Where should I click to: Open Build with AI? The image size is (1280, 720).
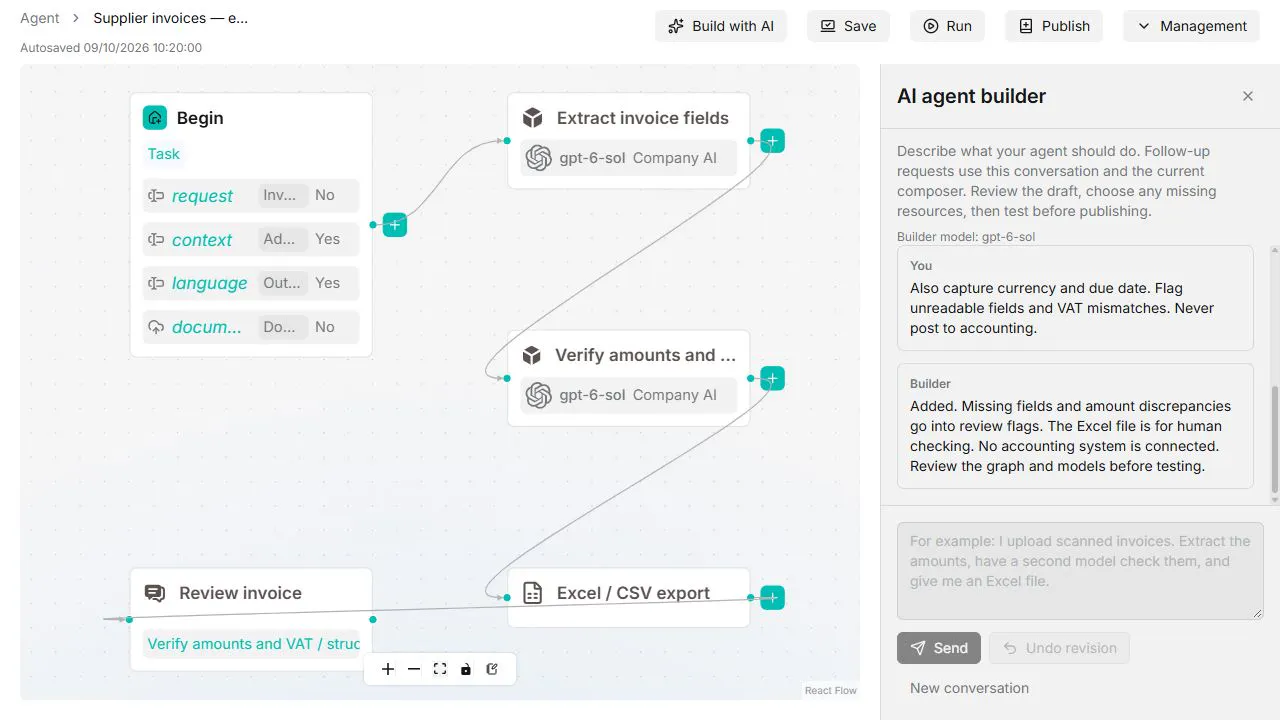(x=721, y=26)
